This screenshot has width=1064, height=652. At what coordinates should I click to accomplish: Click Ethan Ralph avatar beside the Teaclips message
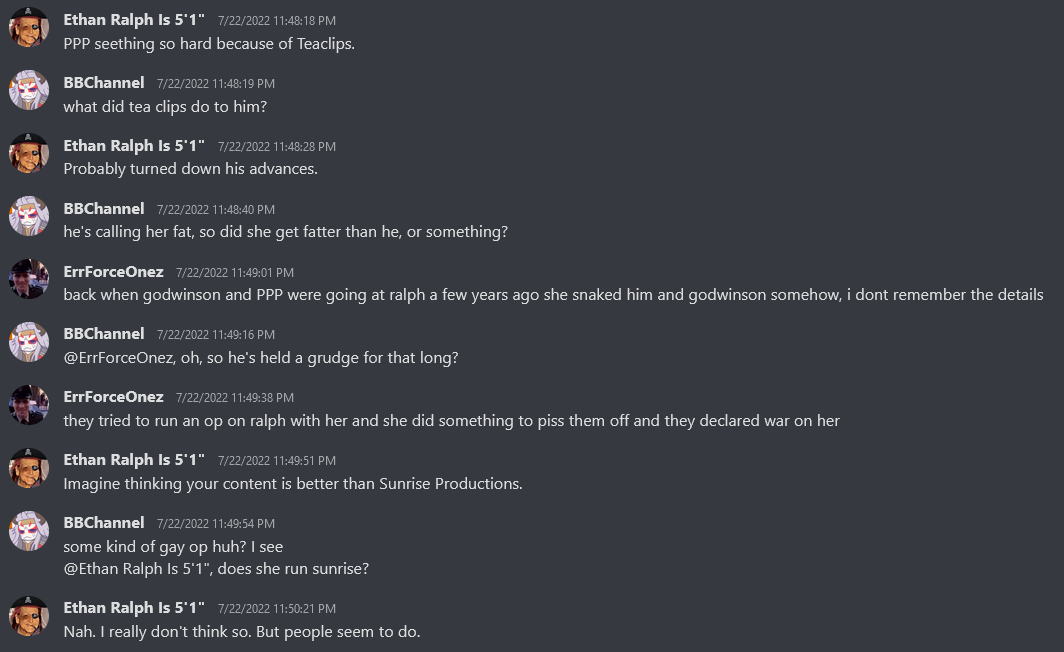(x=29, y=27)
